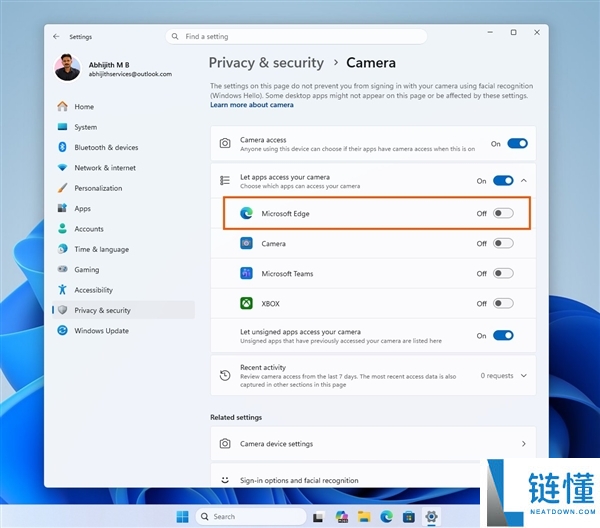Switch on the XBOX camera toggle
The width and height of the screenshot is (600, 528).
pos(503,303)
